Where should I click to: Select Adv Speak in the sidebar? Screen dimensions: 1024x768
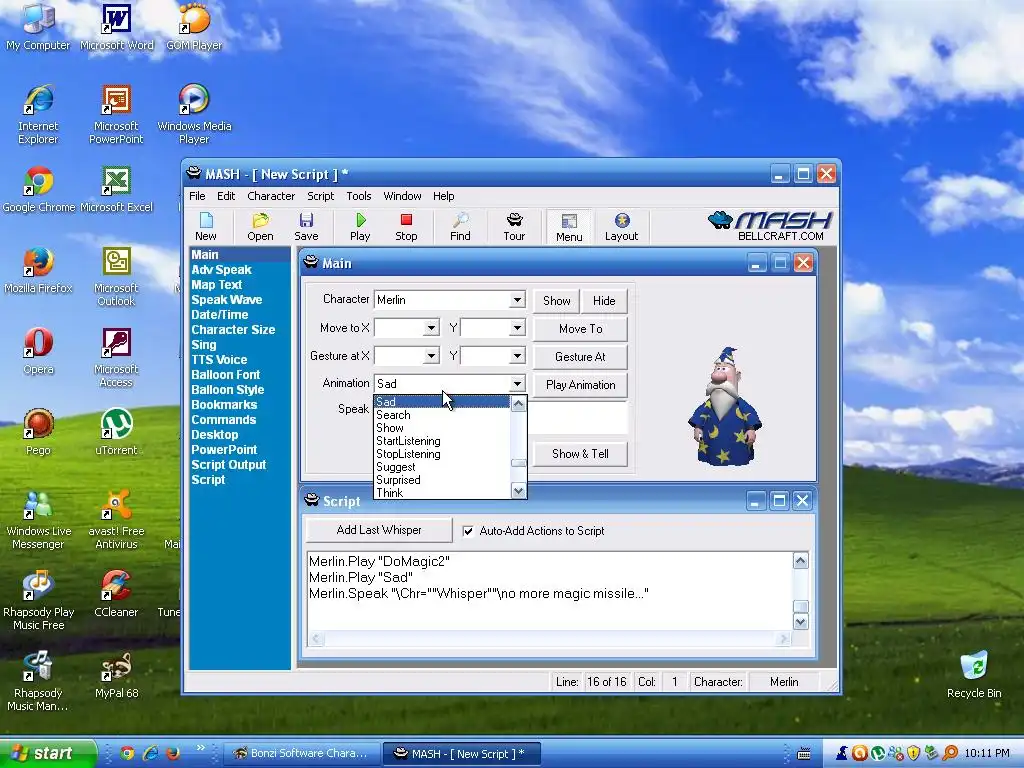pyautogui.click(x=221, y=270)
